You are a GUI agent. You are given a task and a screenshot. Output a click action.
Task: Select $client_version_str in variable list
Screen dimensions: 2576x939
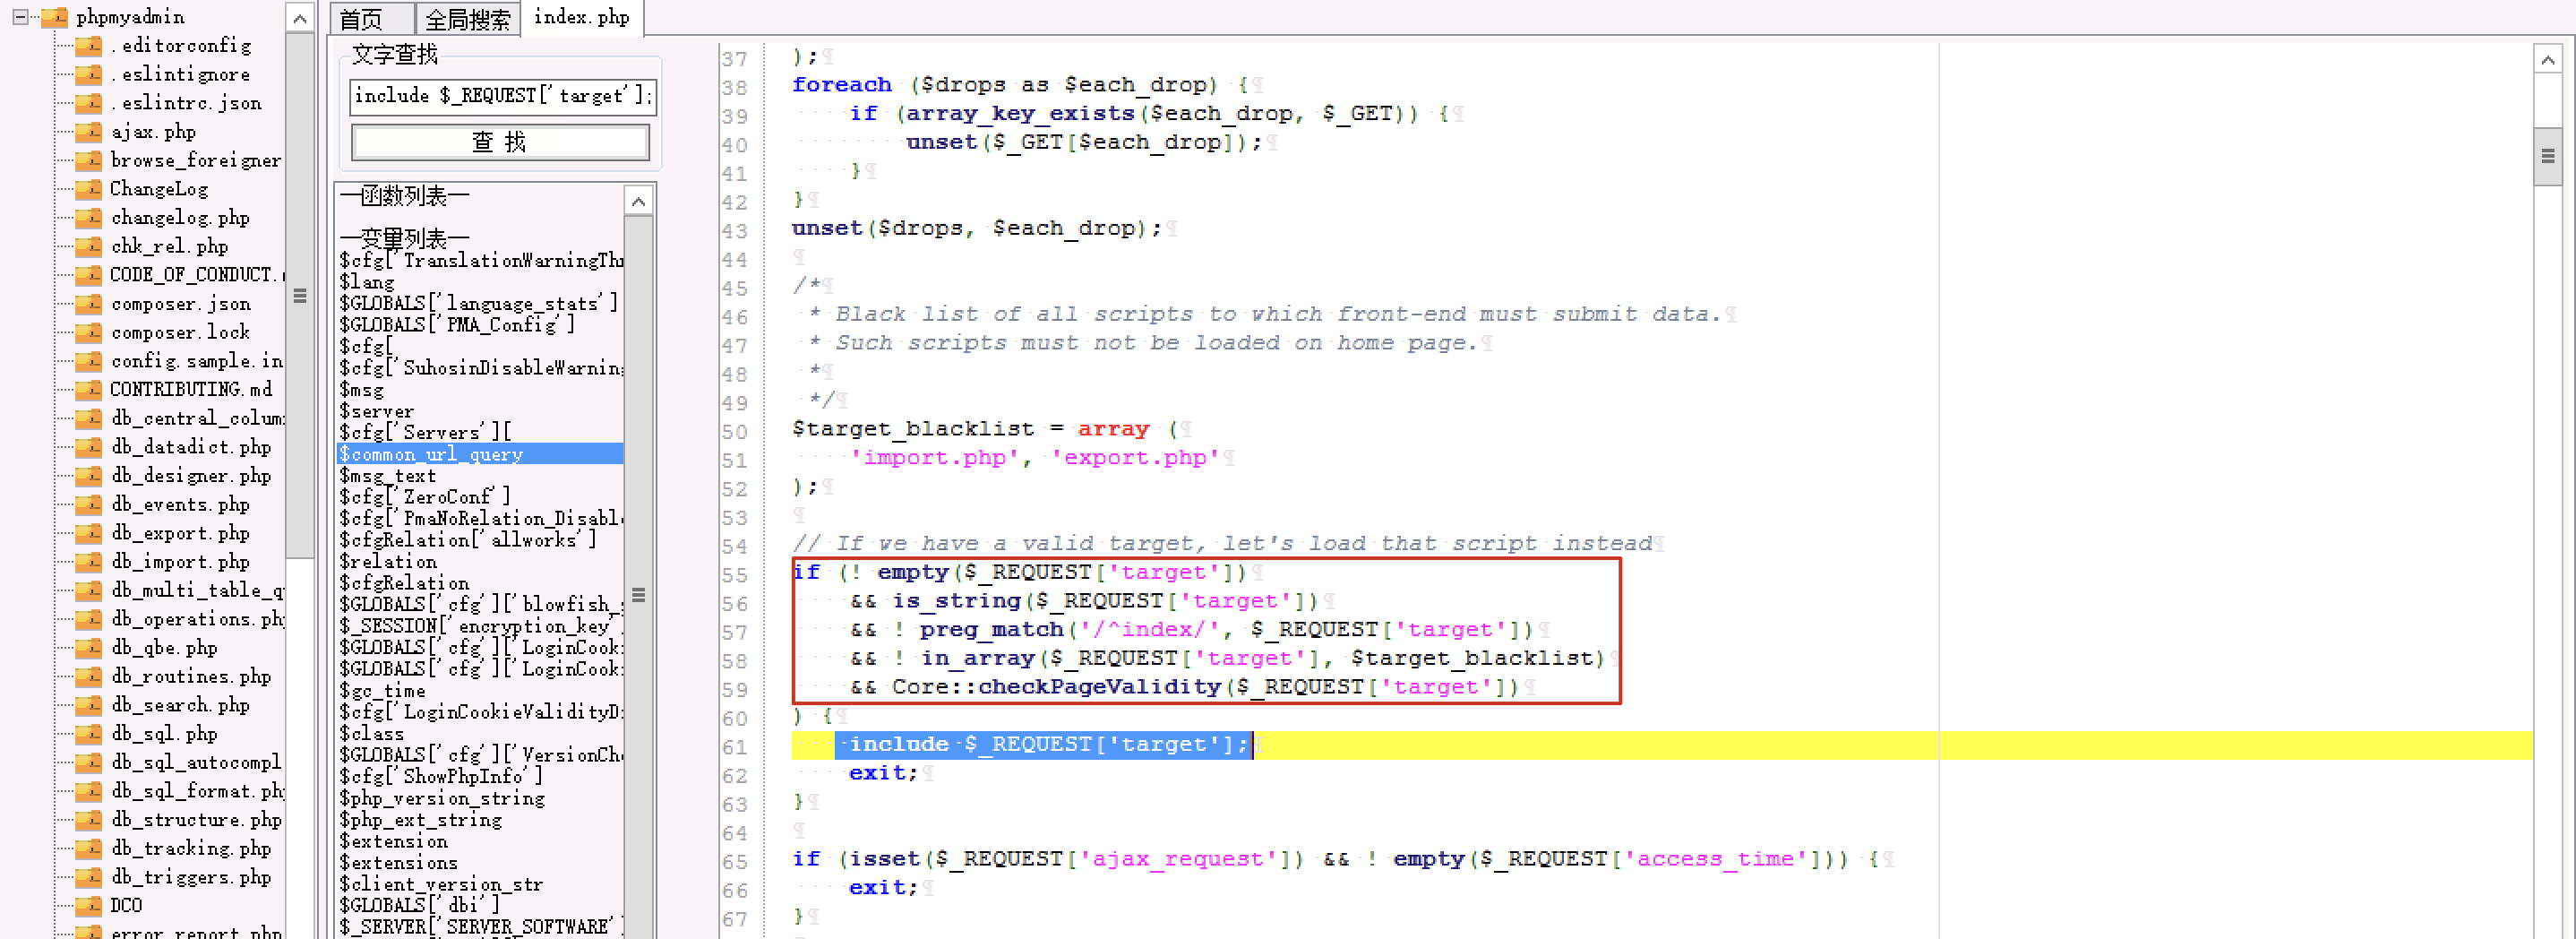pyautogui.click(x=441, y=884)
